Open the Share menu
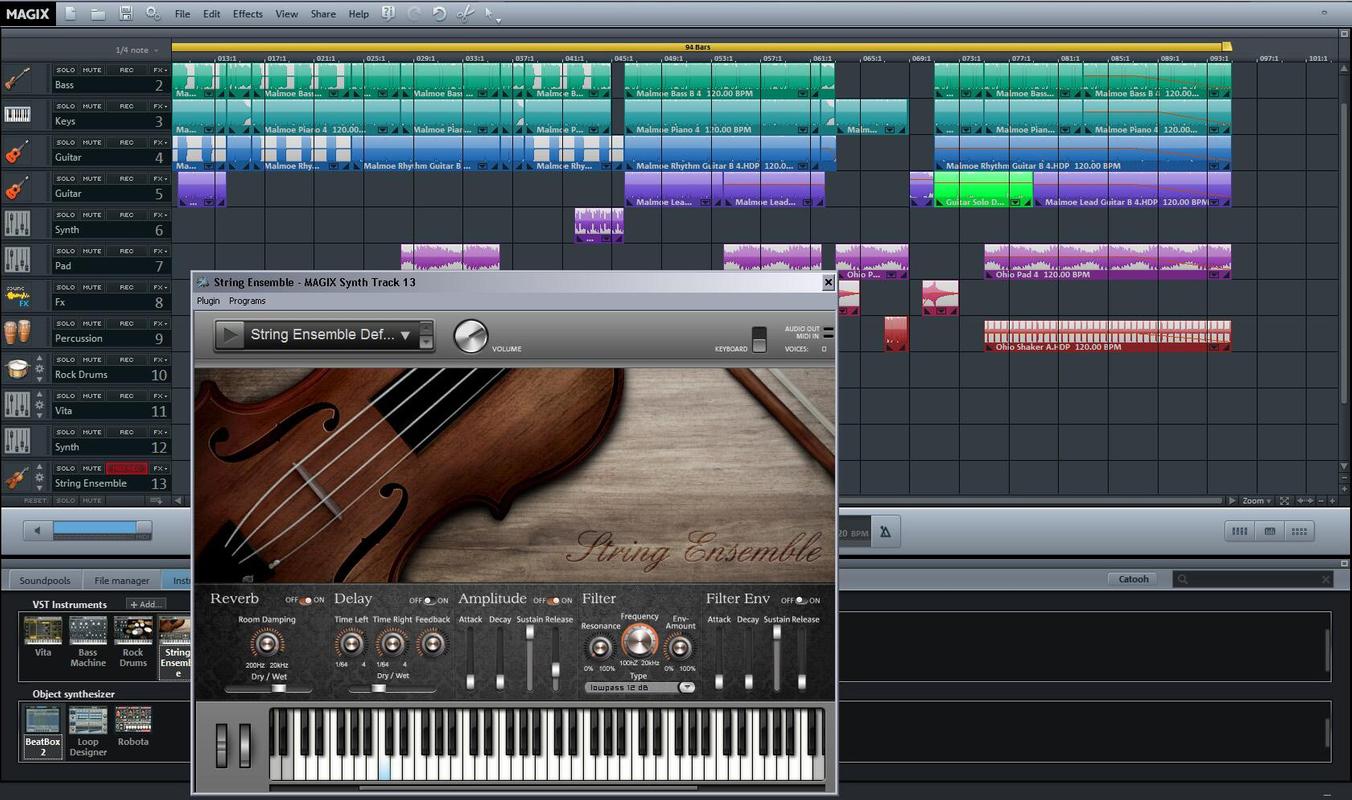This screenshot has height=800, width=1352. 323,14
